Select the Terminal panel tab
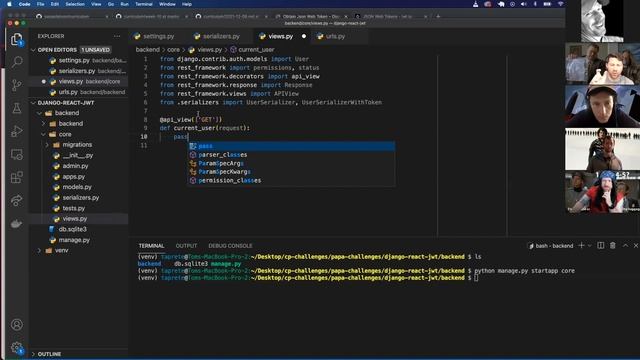 (x=151, y=246)
